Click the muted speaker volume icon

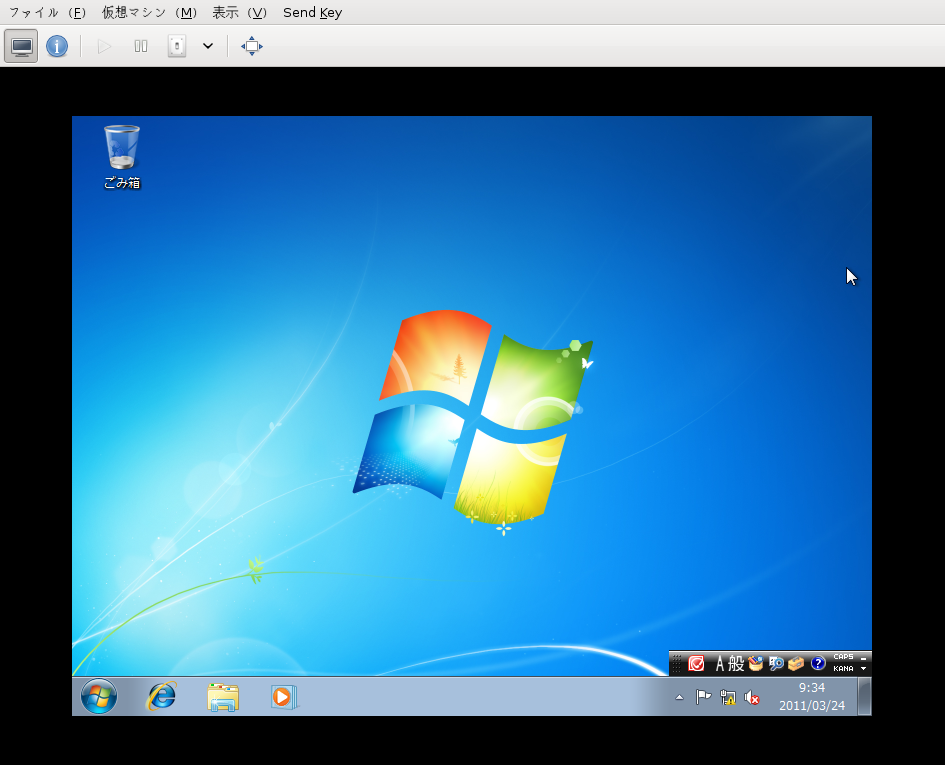pyautogui.click(x=752, y=697)
